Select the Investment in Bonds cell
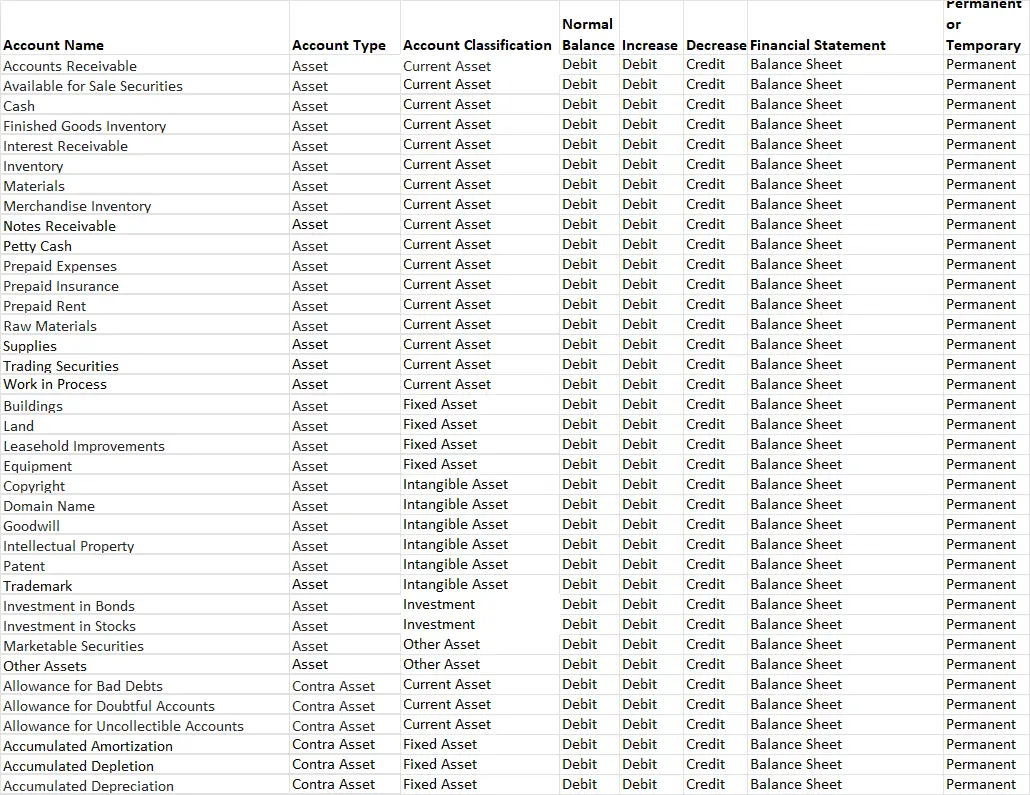Image resolution: width=1030 pixels, height=795 pixels. pos(69,606)
